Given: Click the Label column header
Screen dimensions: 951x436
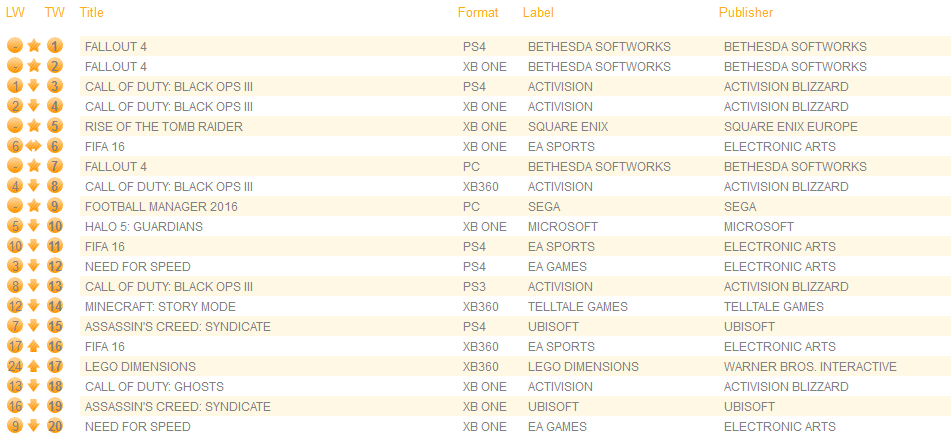Looking at the screenshot, I should point(538,13).
